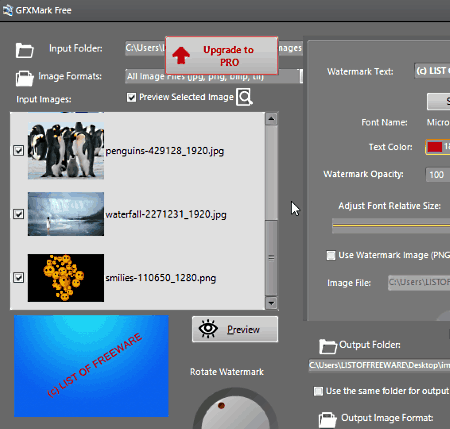450x429 pixels.
Task: Click file name waterfall-2271231_1920.jpg
Action: tap(166, 214)
